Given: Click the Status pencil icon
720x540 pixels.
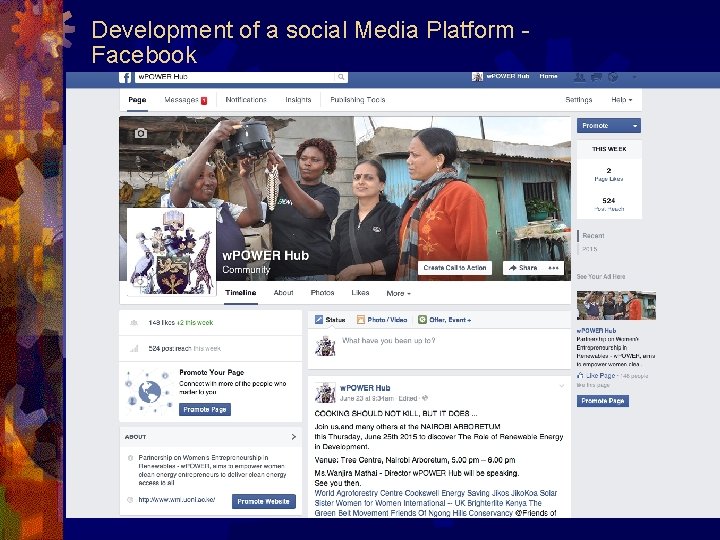Looking at the screenshot, I should 319,320.
